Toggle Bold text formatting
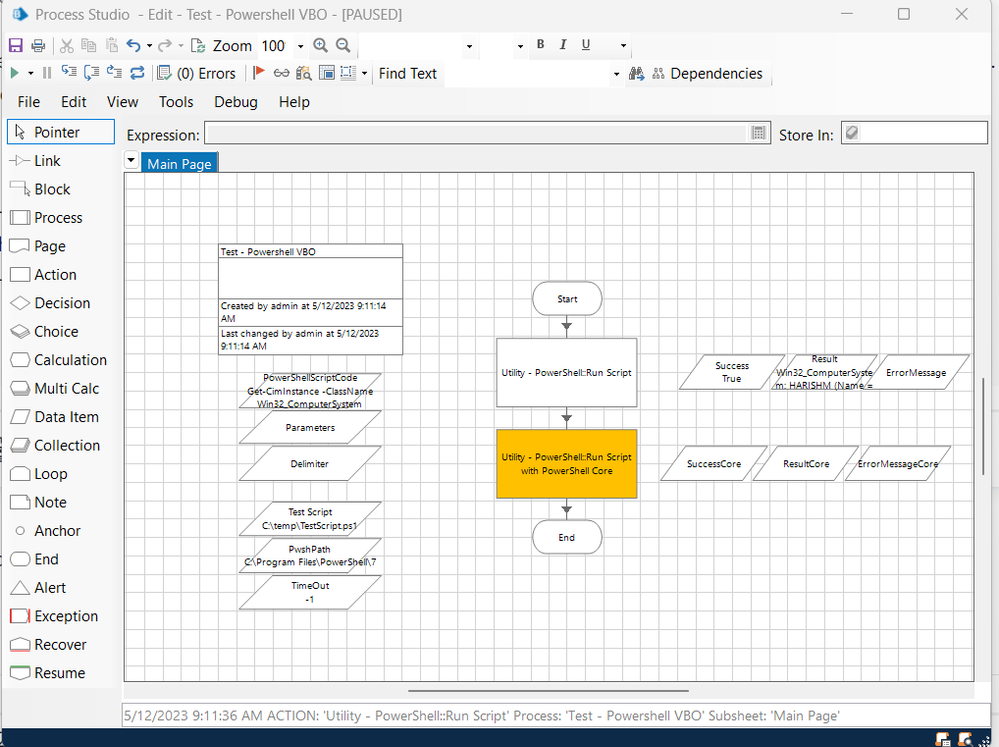999x747 pixels. (541, 45)
